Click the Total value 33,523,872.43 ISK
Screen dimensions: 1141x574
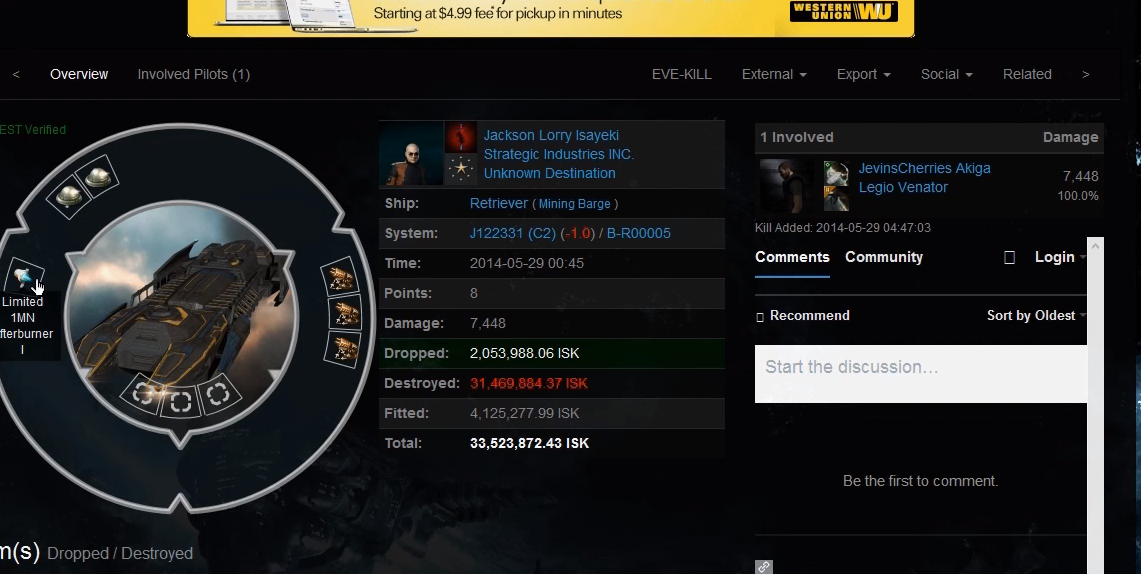pyautogui.click(x=529, y=443)
